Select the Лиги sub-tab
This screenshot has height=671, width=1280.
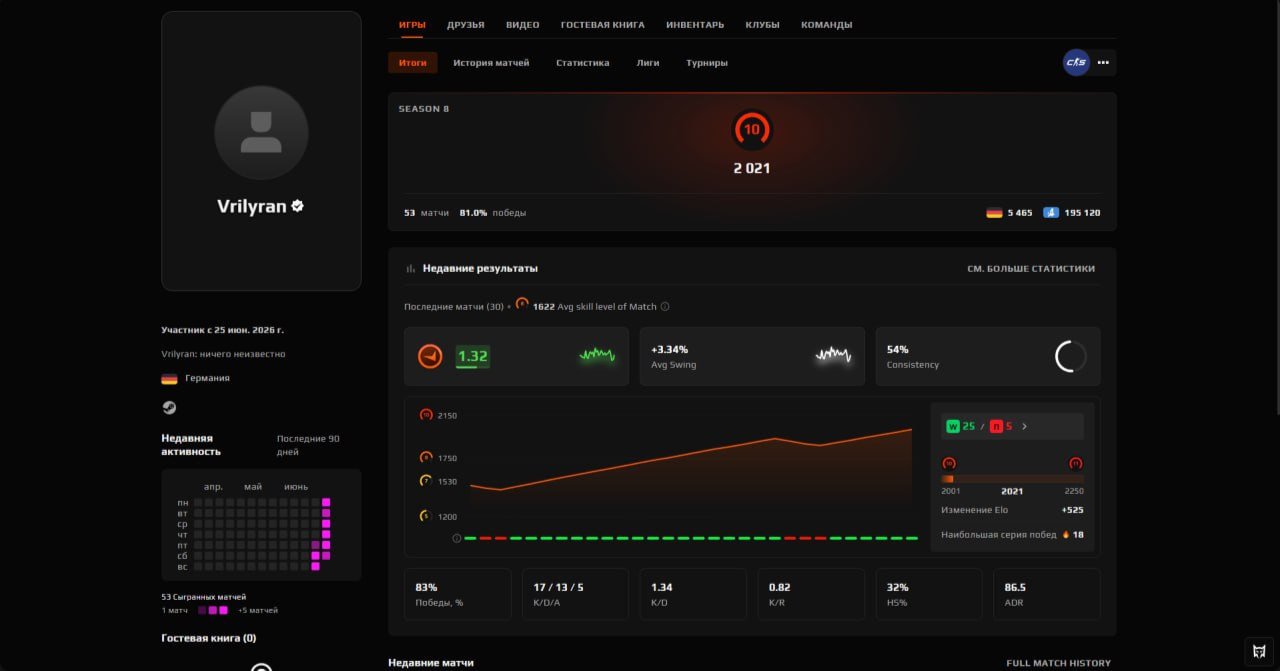pyautogui.click(x=648, y=63)
